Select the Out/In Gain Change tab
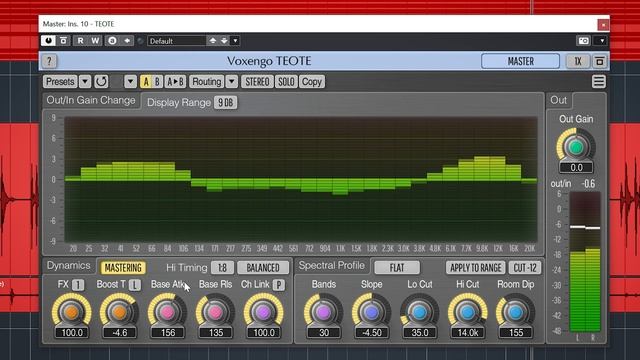The width and height of the screenshot is (640, 360). click(91, 100)
